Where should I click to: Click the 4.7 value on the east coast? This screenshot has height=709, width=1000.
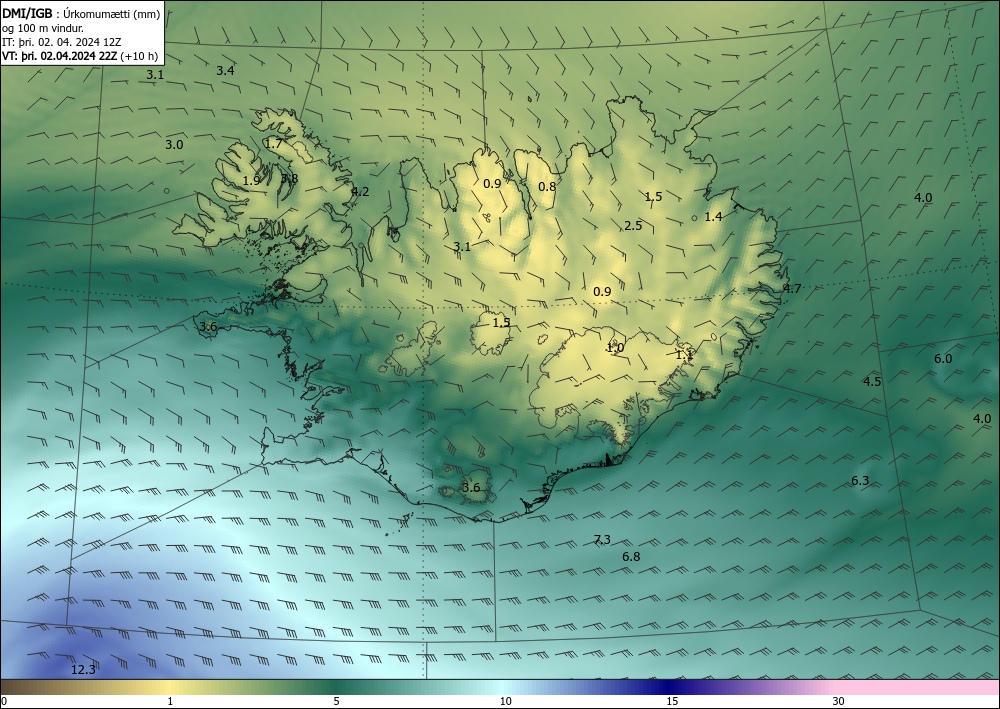pyautogui.click(x=792, y=288)
